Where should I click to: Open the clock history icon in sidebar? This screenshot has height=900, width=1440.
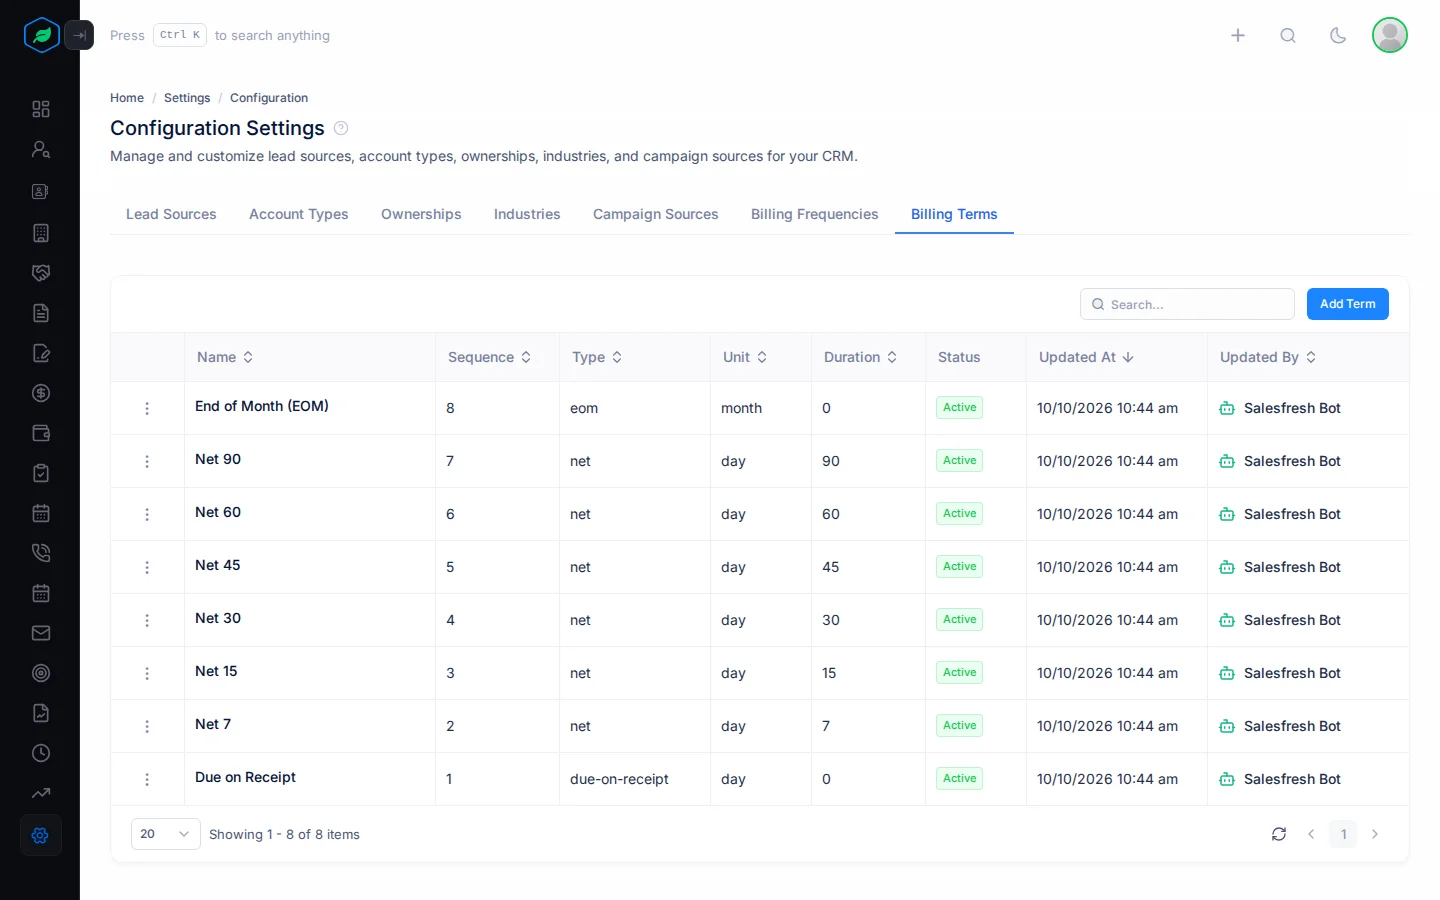click(x=41, y=753)
